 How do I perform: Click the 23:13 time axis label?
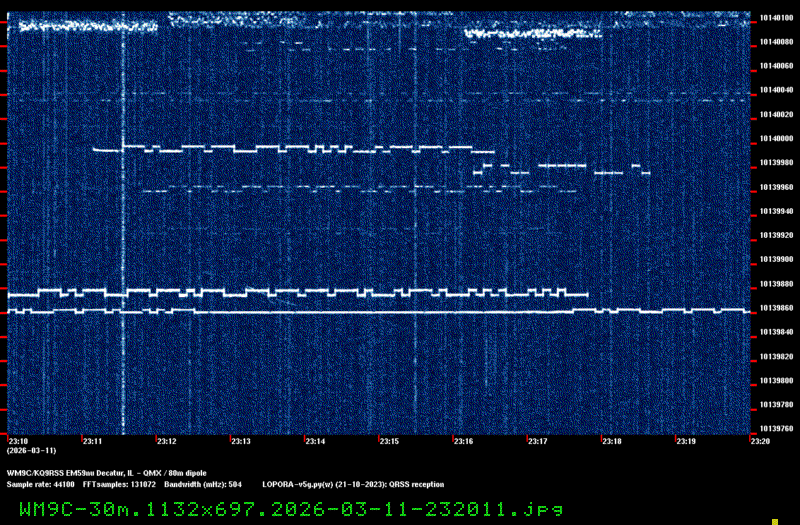(x=241, y=441)
